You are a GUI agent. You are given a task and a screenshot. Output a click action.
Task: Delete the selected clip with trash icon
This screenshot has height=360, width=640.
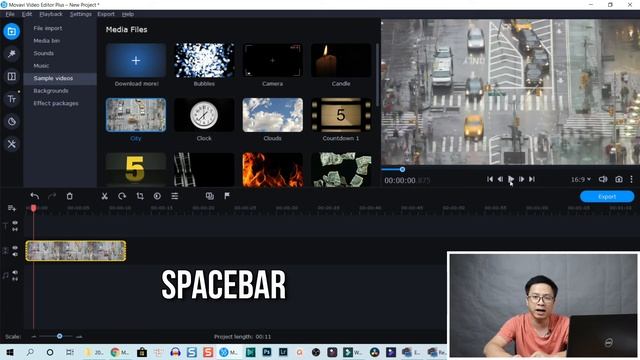[x=69, y=196]
